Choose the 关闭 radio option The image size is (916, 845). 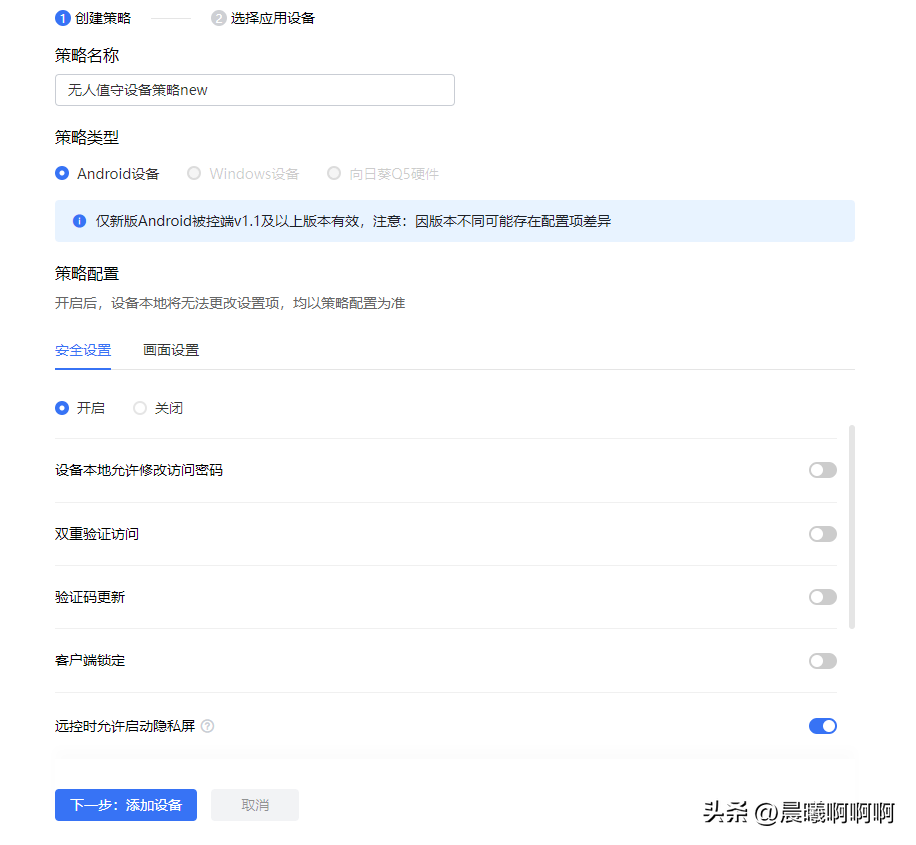(x=139, y=407)
